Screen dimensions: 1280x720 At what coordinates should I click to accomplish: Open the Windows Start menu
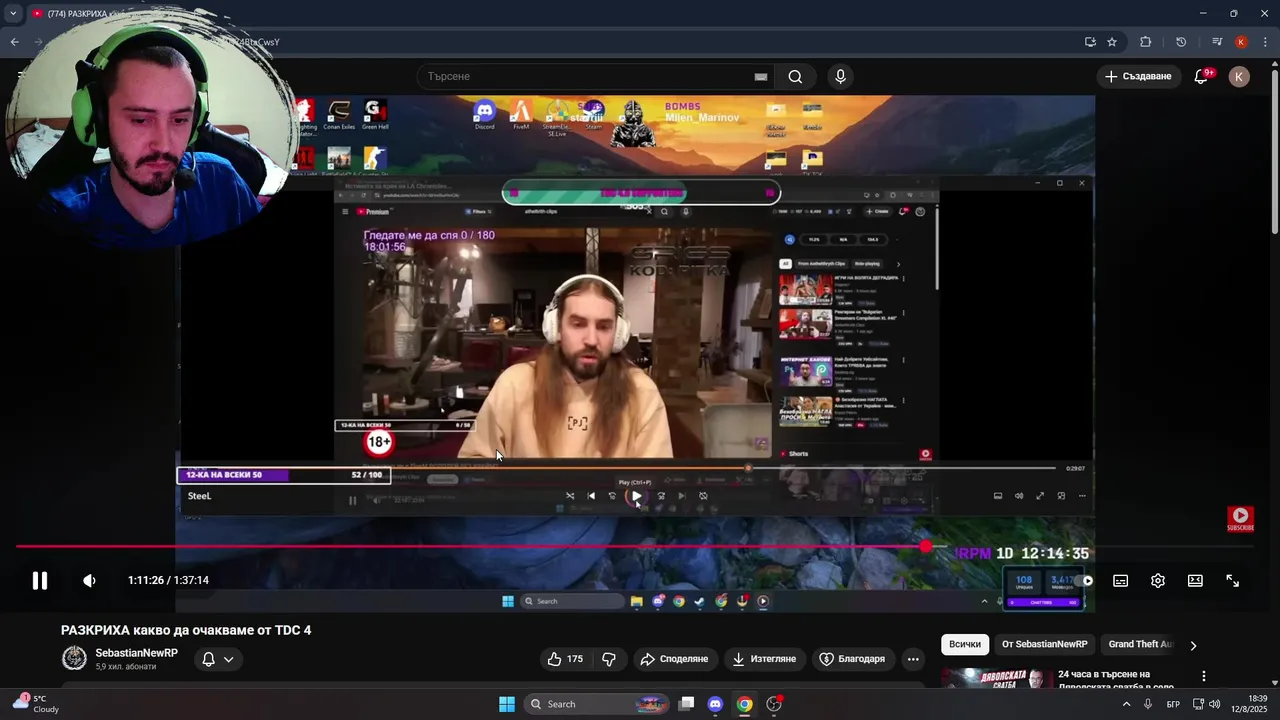pyautogui.click(x=507, y=704)
